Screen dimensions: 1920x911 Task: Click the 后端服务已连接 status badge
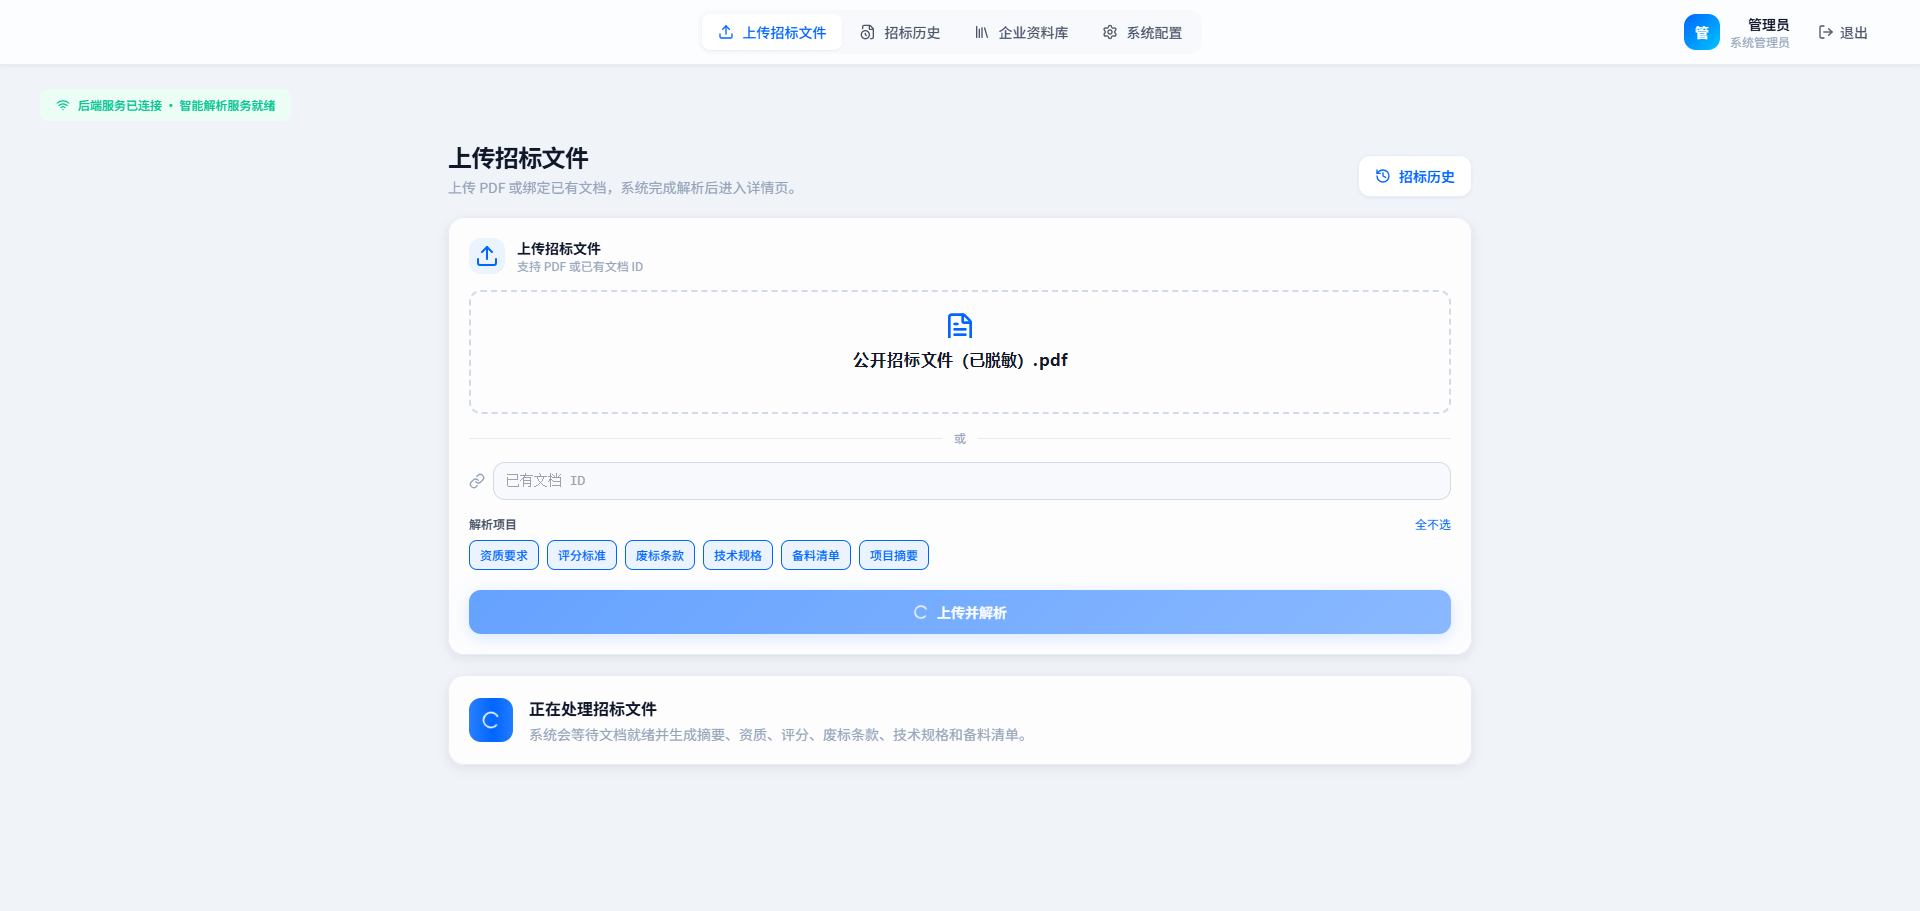[x=166, y=105]
